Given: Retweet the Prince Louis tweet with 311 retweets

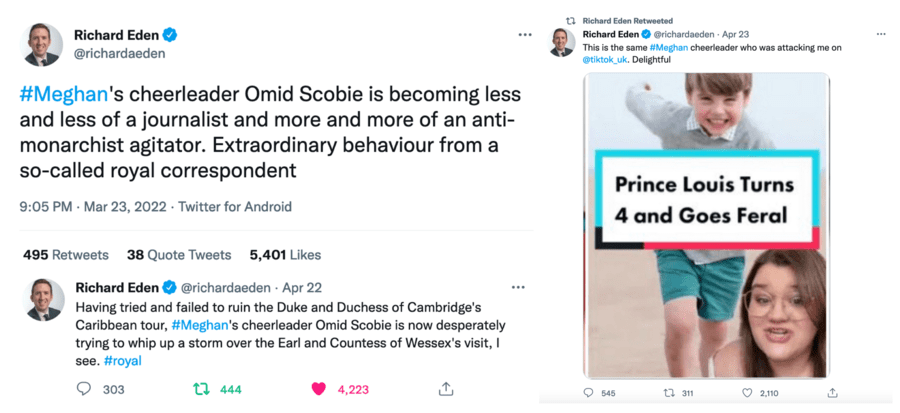Looking at the screenshot, I should tap(670, 393).
